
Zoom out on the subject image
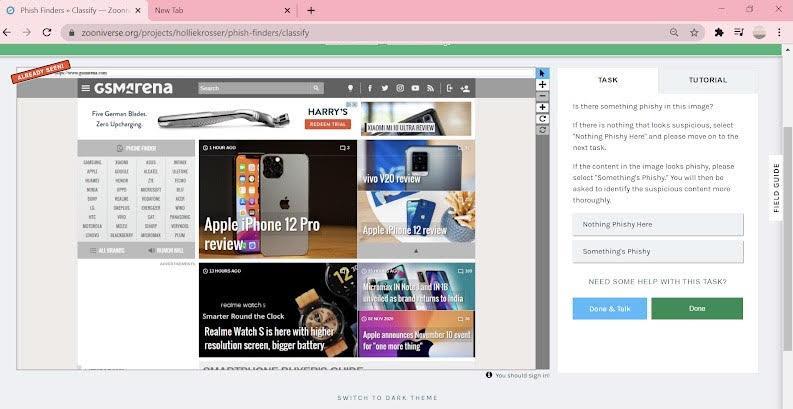[x=542, y=96]
